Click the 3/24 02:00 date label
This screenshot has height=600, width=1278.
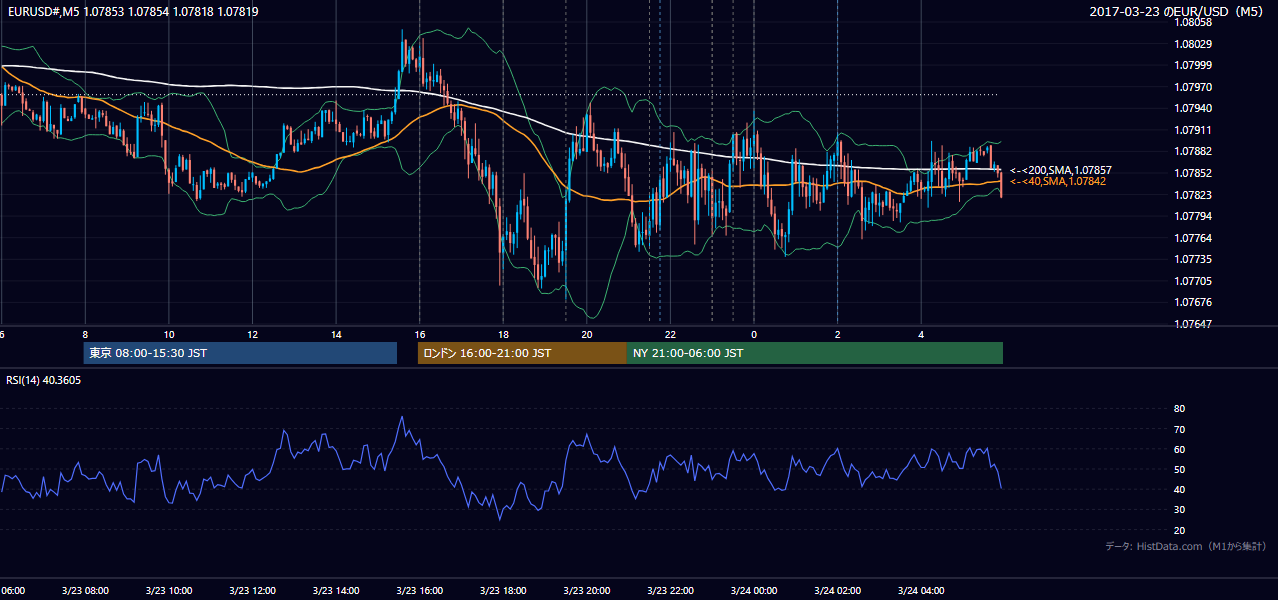coord(837,591)
